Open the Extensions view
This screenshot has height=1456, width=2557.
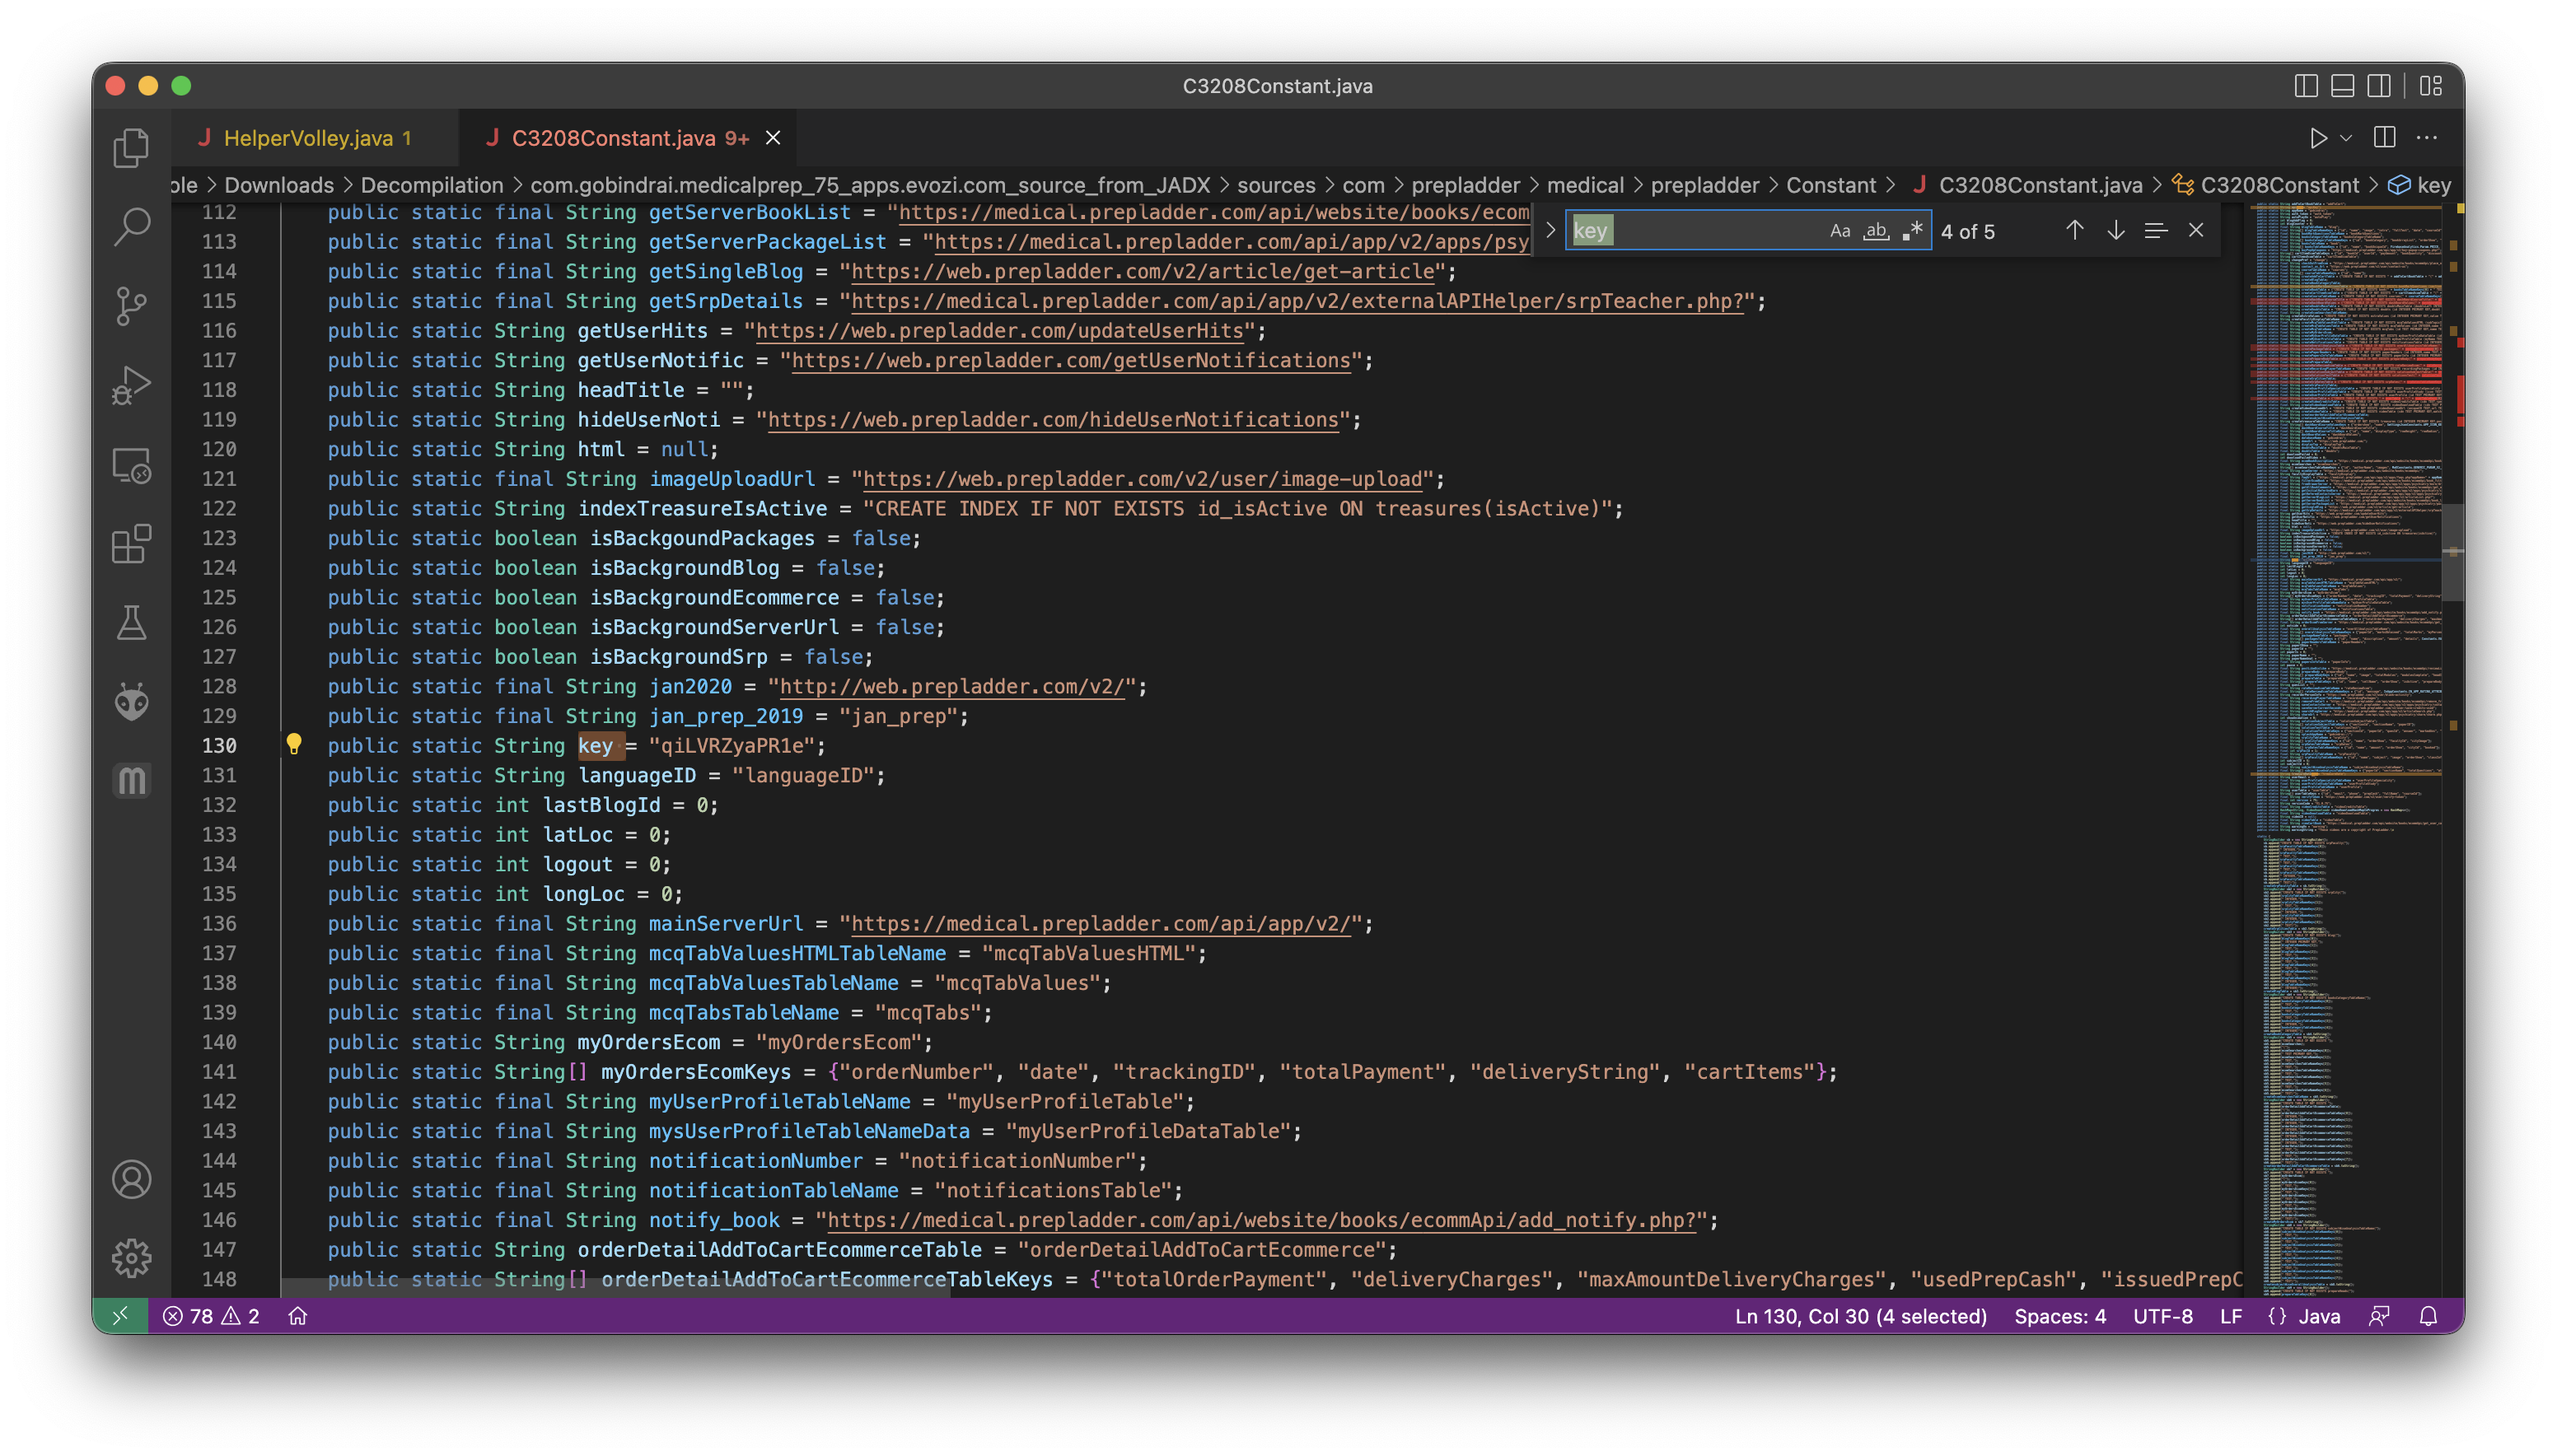pos(131,544)
